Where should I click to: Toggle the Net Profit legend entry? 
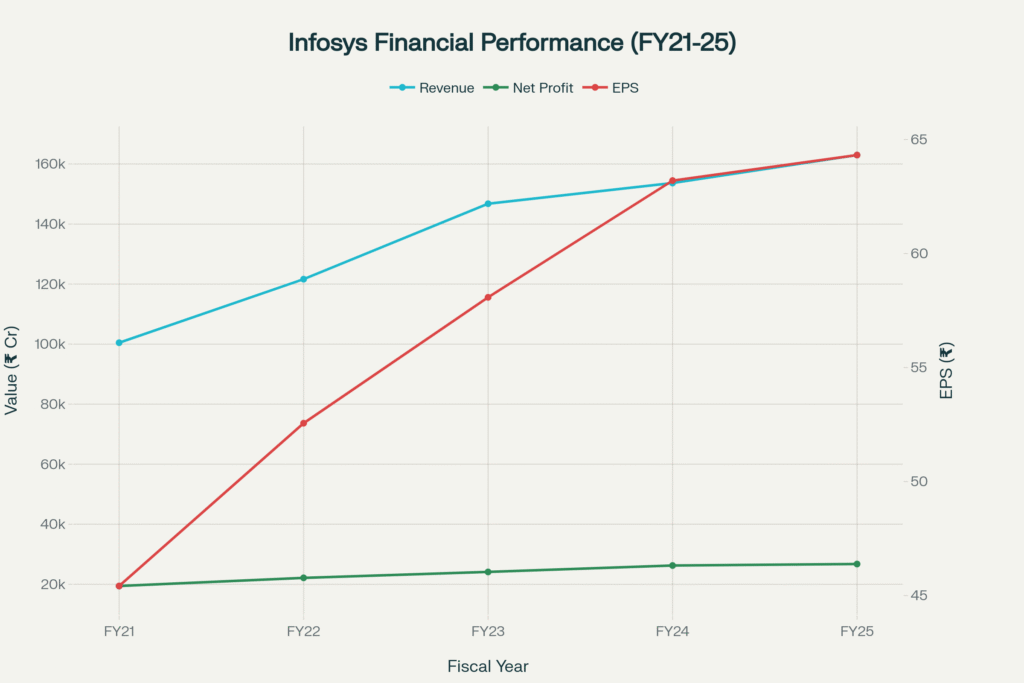528,87
